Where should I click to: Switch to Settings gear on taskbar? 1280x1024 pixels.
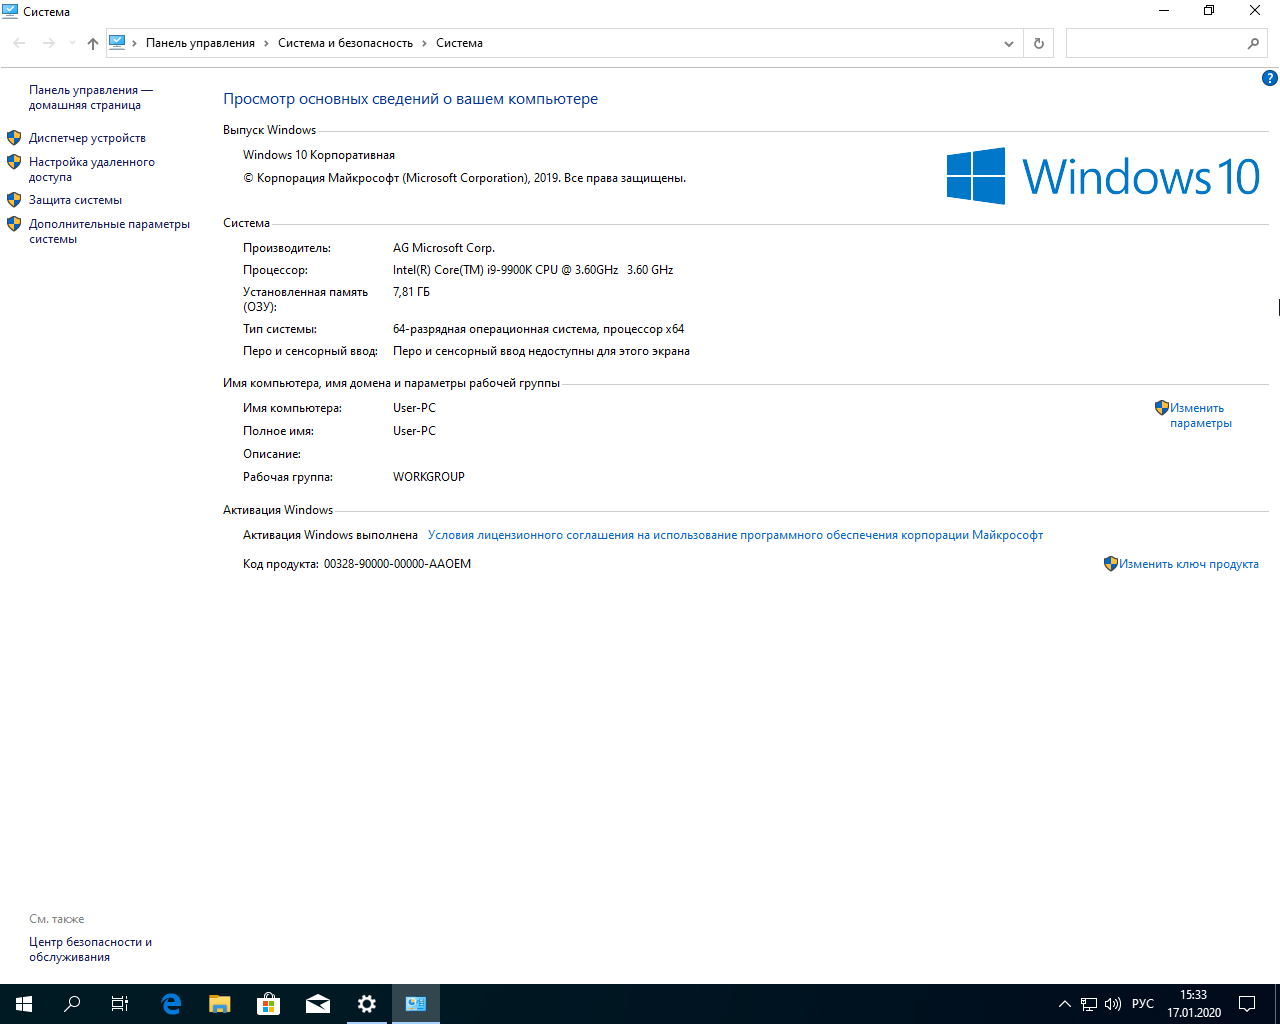[367, 1004]
